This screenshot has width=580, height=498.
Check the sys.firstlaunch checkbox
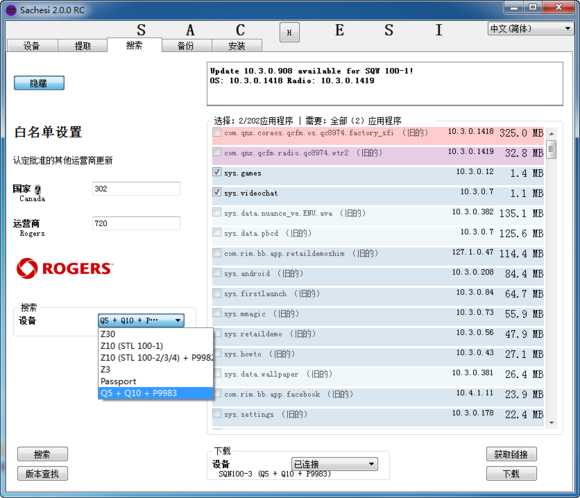click(x=217, y=293)
